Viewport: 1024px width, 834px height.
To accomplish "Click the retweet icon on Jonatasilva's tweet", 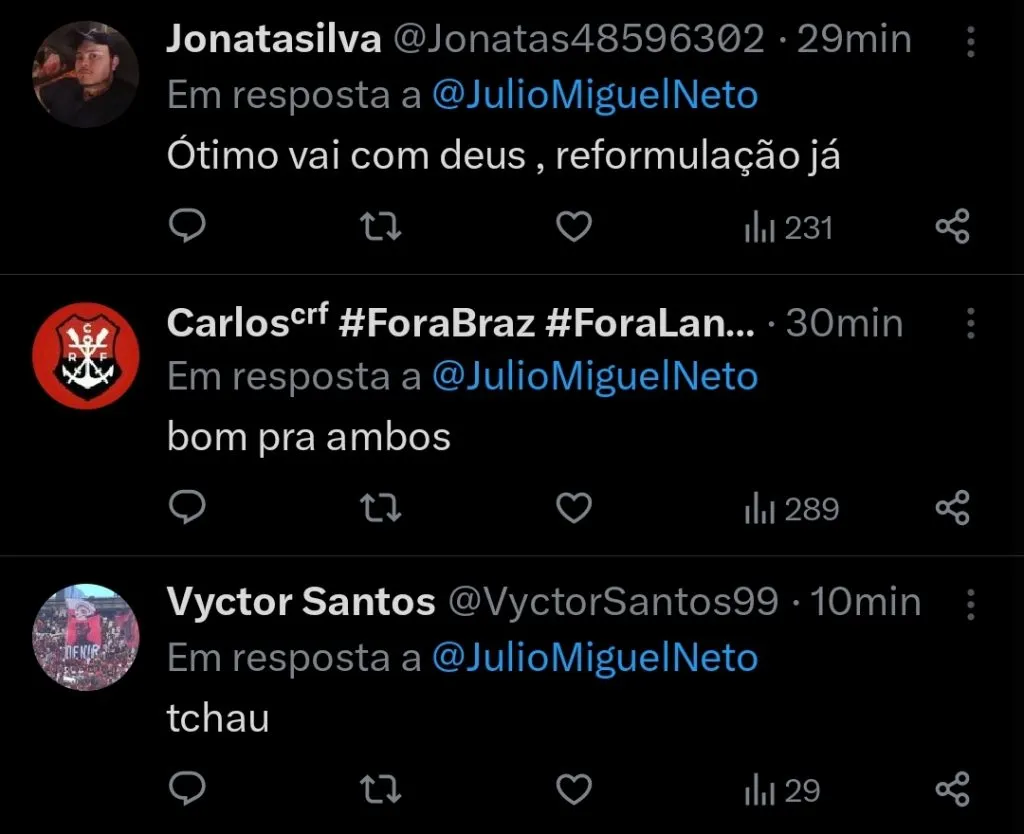I will pos(379,226).
